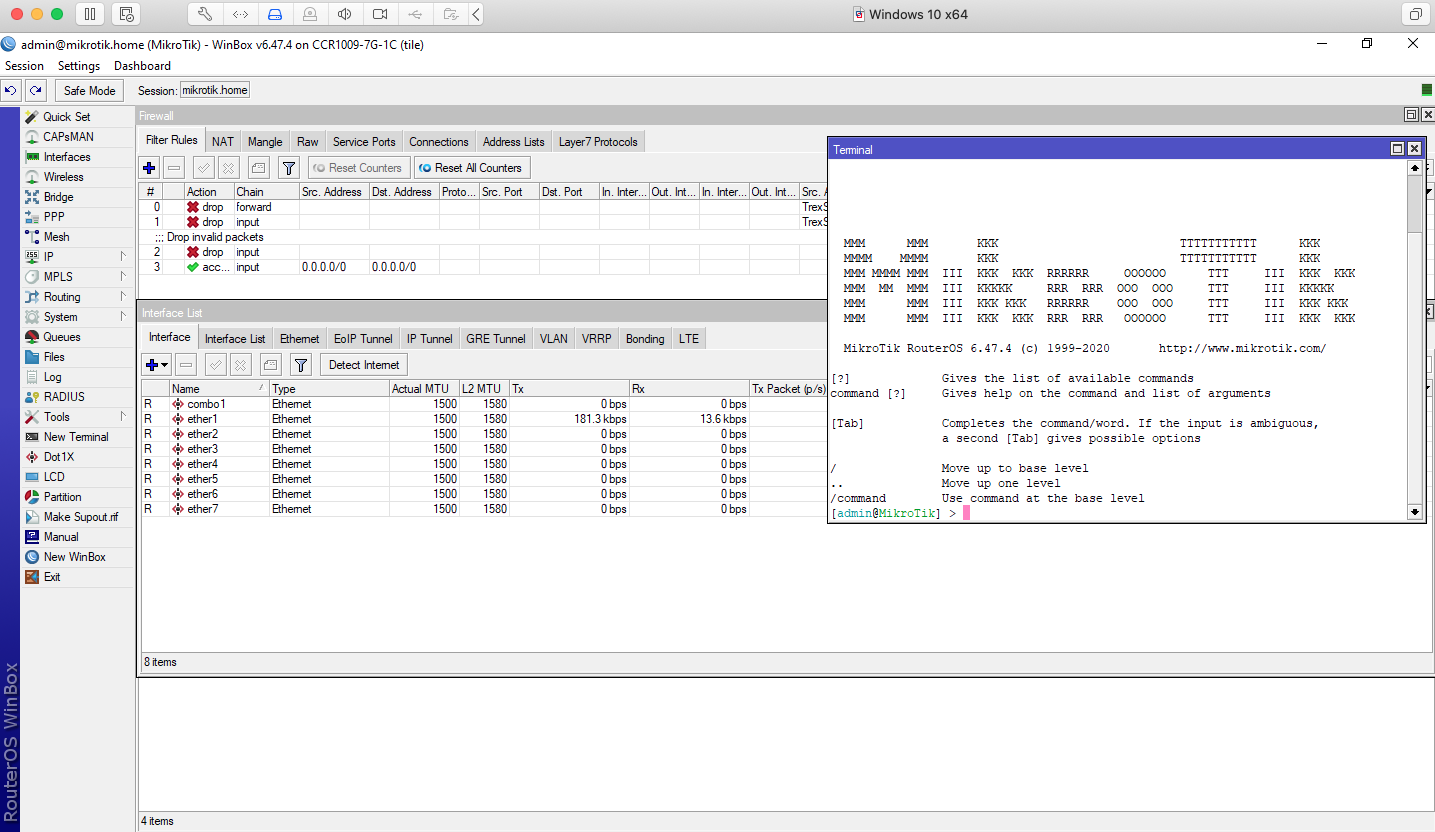Open LCD settings in the sidebar
1435x832 pixels.
[x=54, y=477]
